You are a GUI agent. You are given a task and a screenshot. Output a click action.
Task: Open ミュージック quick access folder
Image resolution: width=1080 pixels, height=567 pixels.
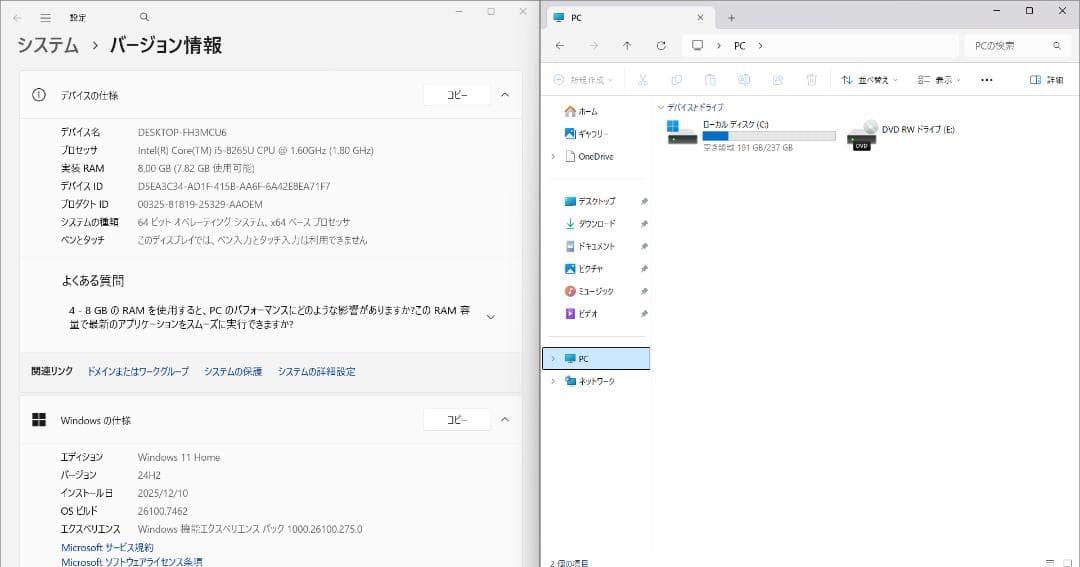589,291
